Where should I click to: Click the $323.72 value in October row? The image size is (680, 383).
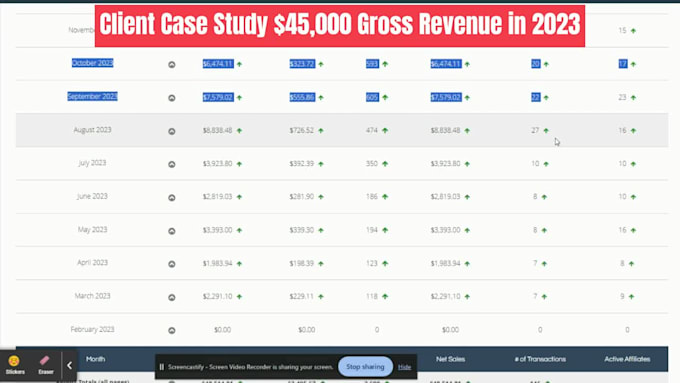[x=302, y=64]
